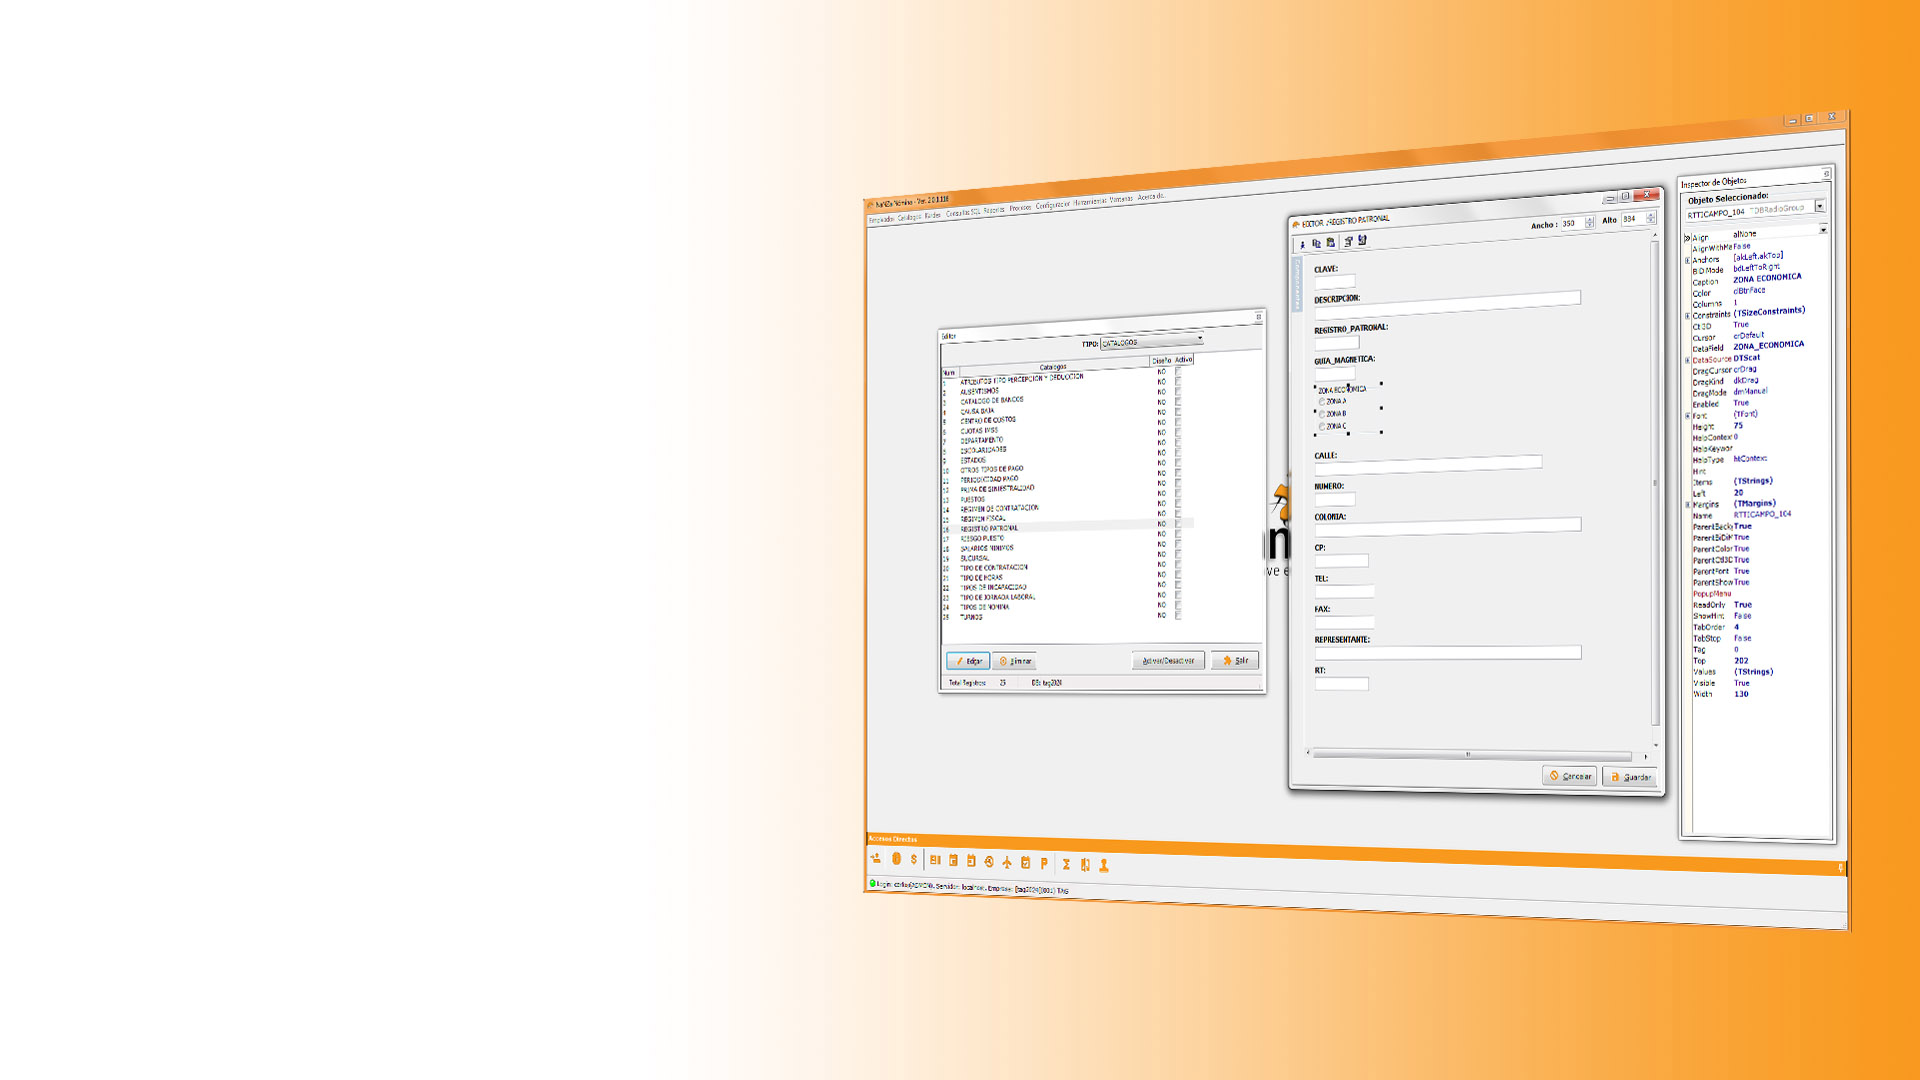Image resolution: width=1920 pixels, height=1080 pixels.
Task: Click the sigma summation shortcut icon
Action: click(1066, 864)
